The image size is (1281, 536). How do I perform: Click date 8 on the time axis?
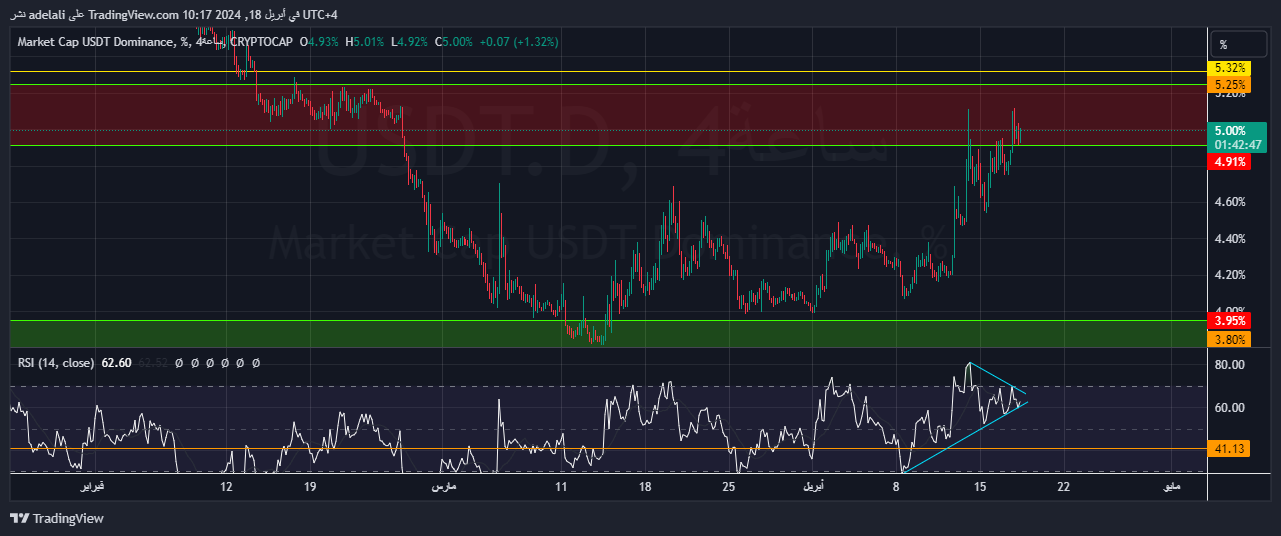(x=897, y=487)
